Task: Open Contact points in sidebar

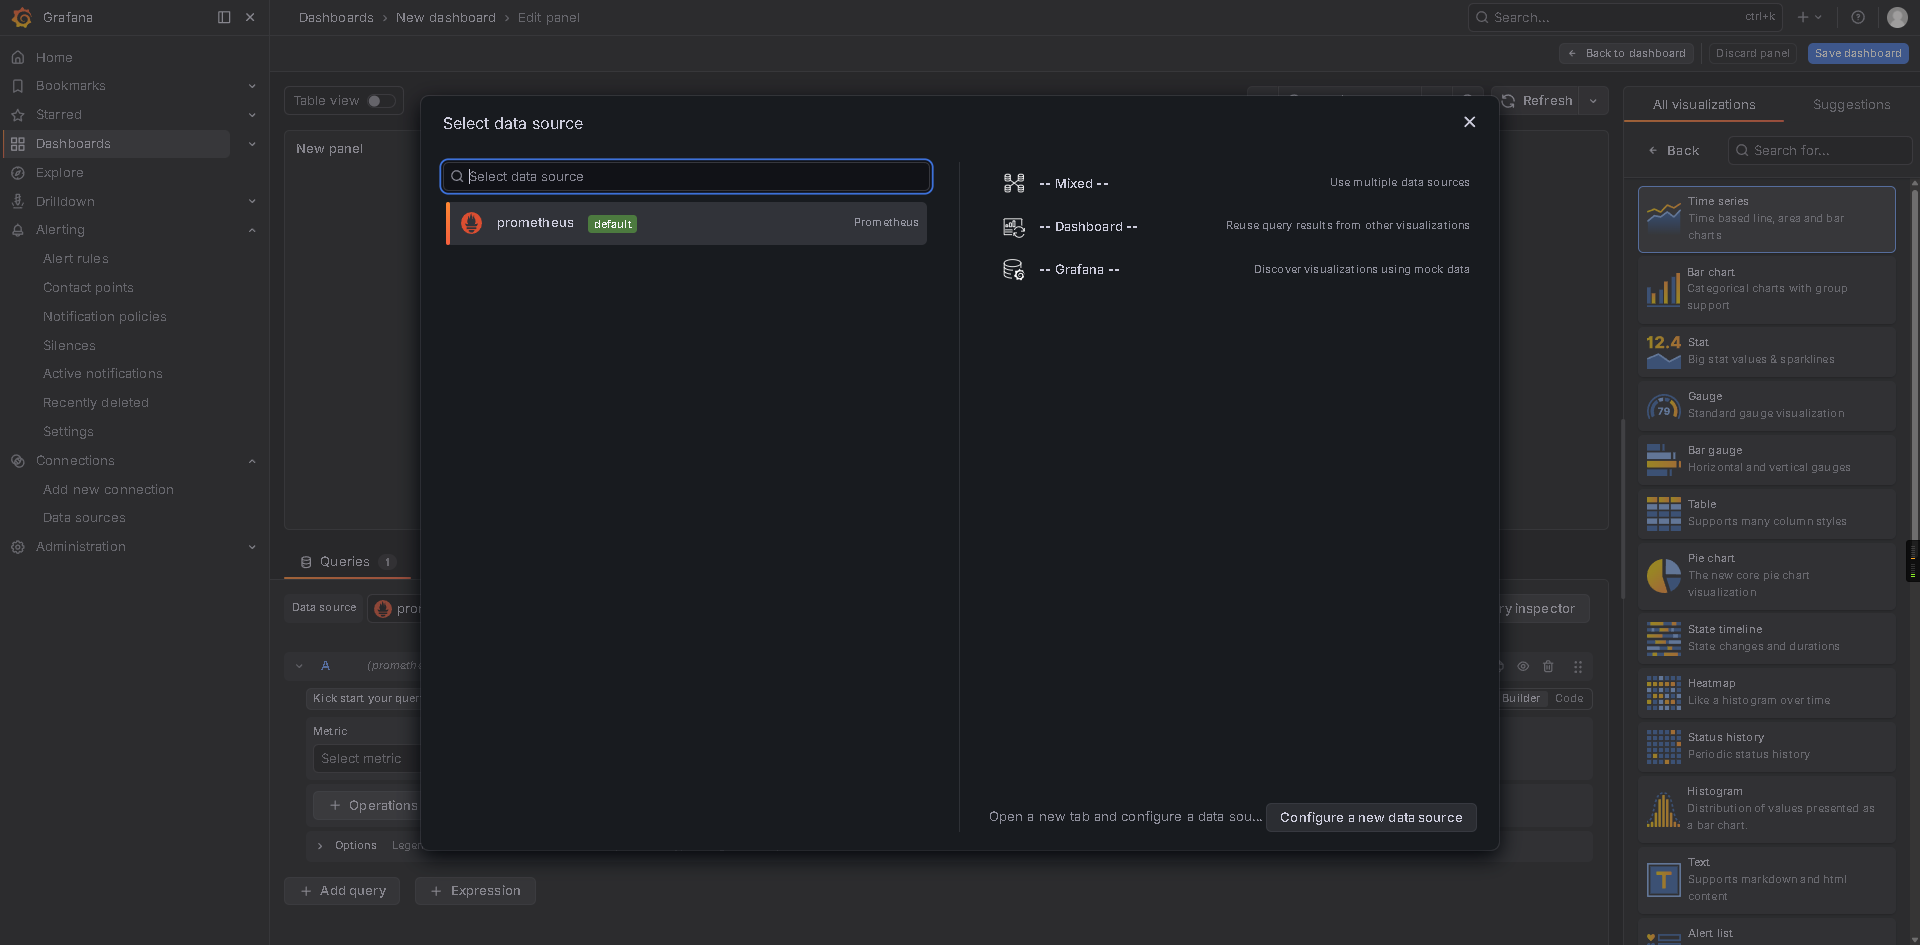Action: (x=88, y=288)
